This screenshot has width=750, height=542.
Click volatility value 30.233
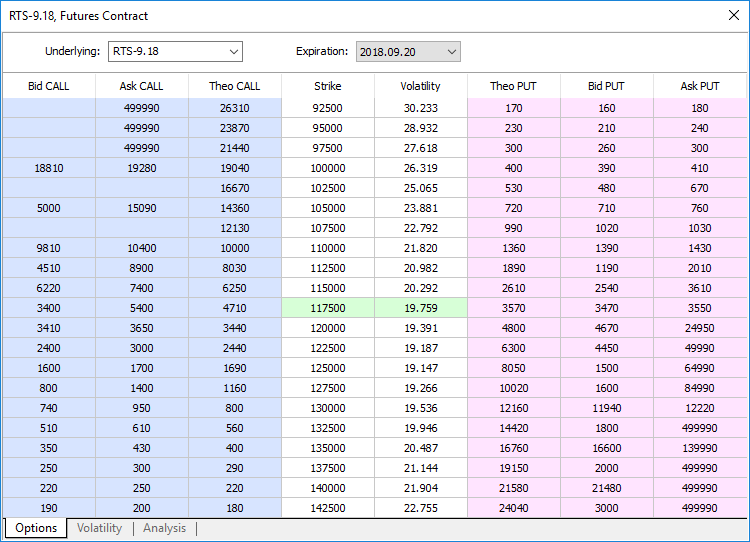pyautogui.click(x=420, y=108)
